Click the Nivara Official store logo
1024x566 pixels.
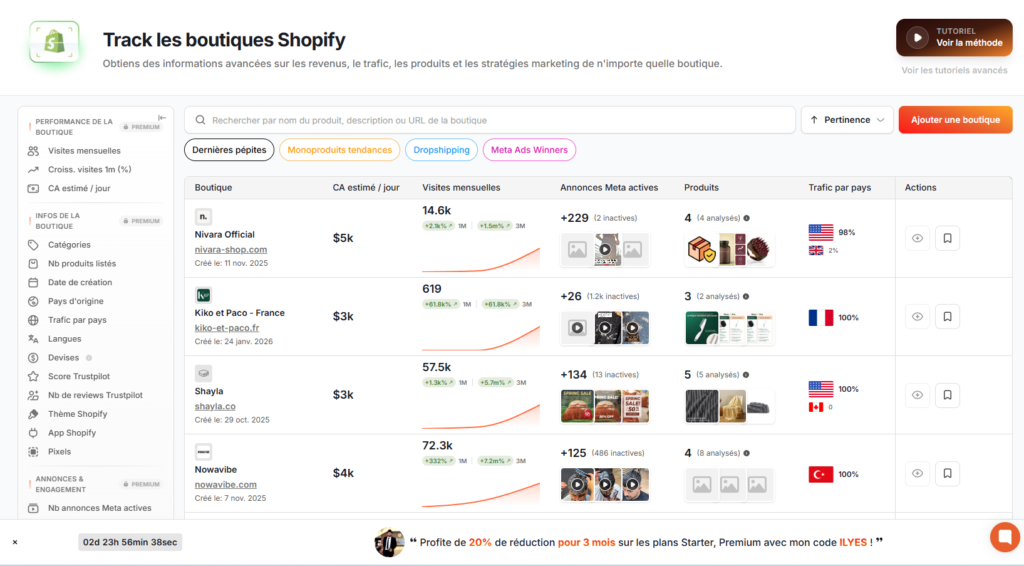pyautogui.click(x=203, y=216)
